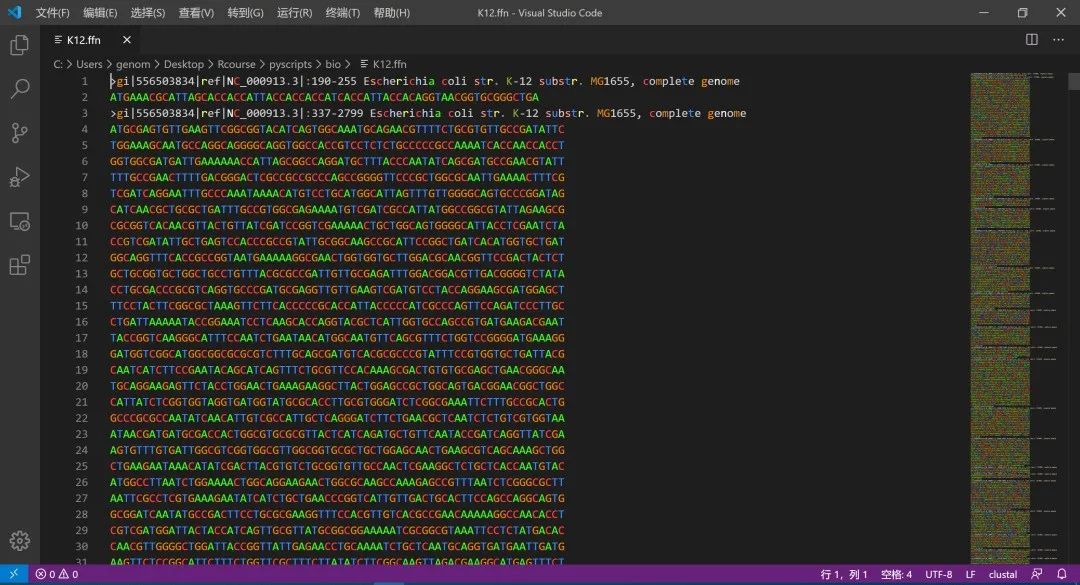The height and width of the screenshot is (585, 1080).
Task: Expand the pyscripts breadcrumb folder
Action: tap(290, 64)
